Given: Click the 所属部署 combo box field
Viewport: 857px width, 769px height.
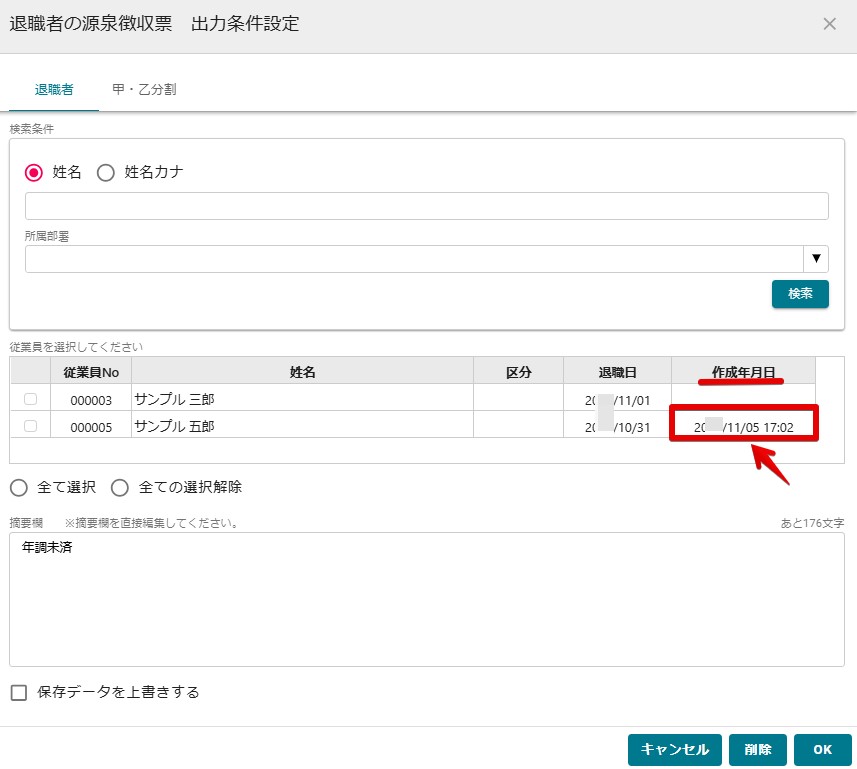Looking at the screenshot, I should pos(413,259).
